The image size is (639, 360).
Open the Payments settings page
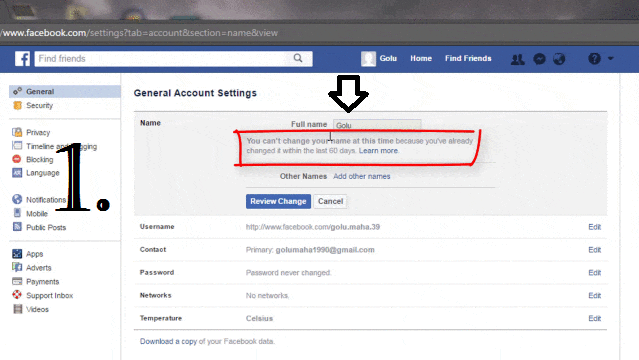coord(42,282)
